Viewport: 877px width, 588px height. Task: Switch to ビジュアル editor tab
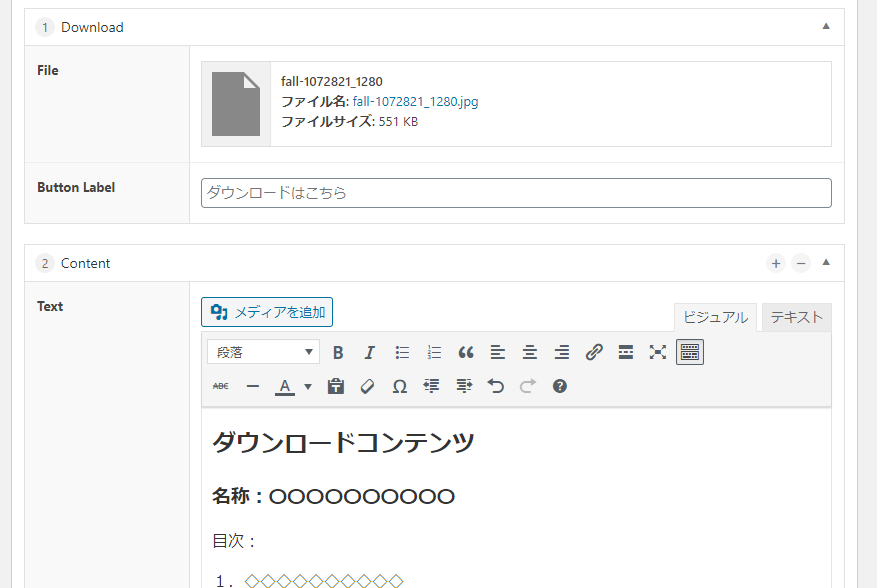tap(715, 317)
